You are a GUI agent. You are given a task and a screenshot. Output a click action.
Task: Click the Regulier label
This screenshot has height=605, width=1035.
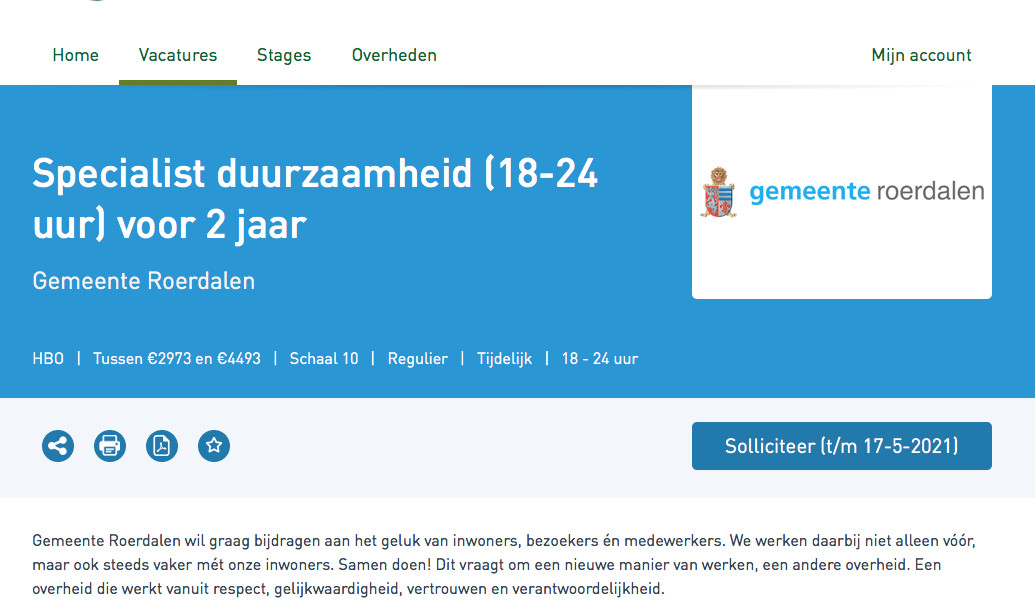[x=418, y=359]
